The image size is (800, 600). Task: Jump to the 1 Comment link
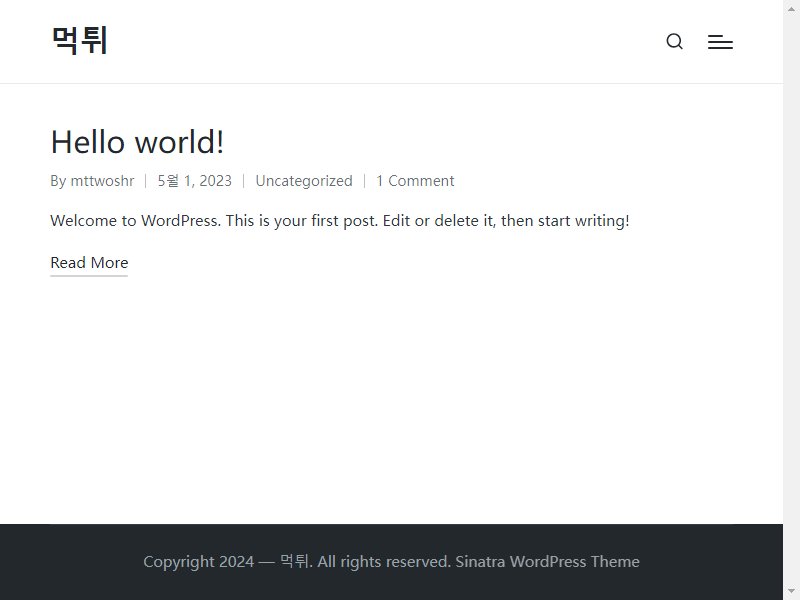click(415, 181)
